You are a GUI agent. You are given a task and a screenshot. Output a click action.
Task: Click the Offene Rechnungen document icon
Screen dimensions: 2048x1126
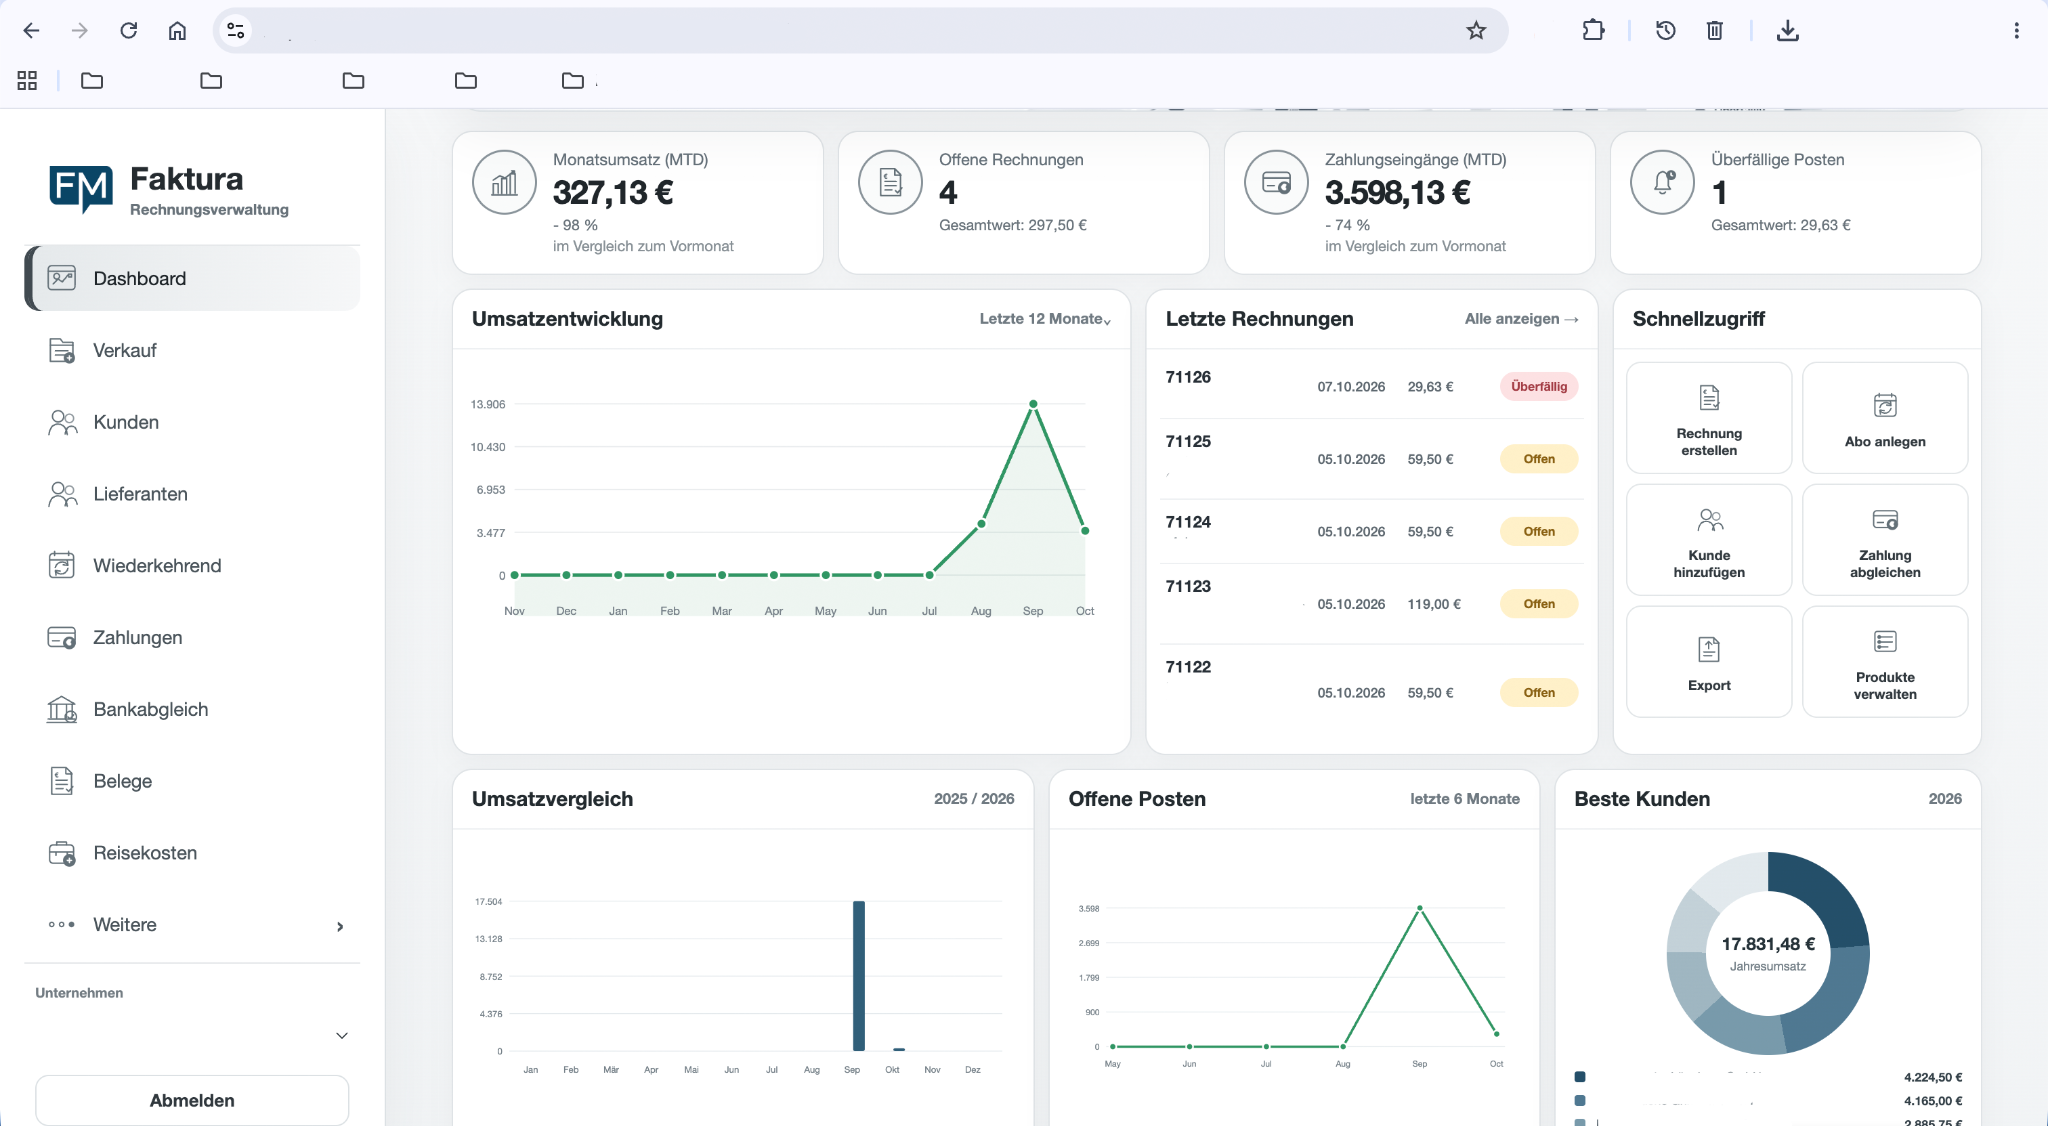[x=891, y=182]
